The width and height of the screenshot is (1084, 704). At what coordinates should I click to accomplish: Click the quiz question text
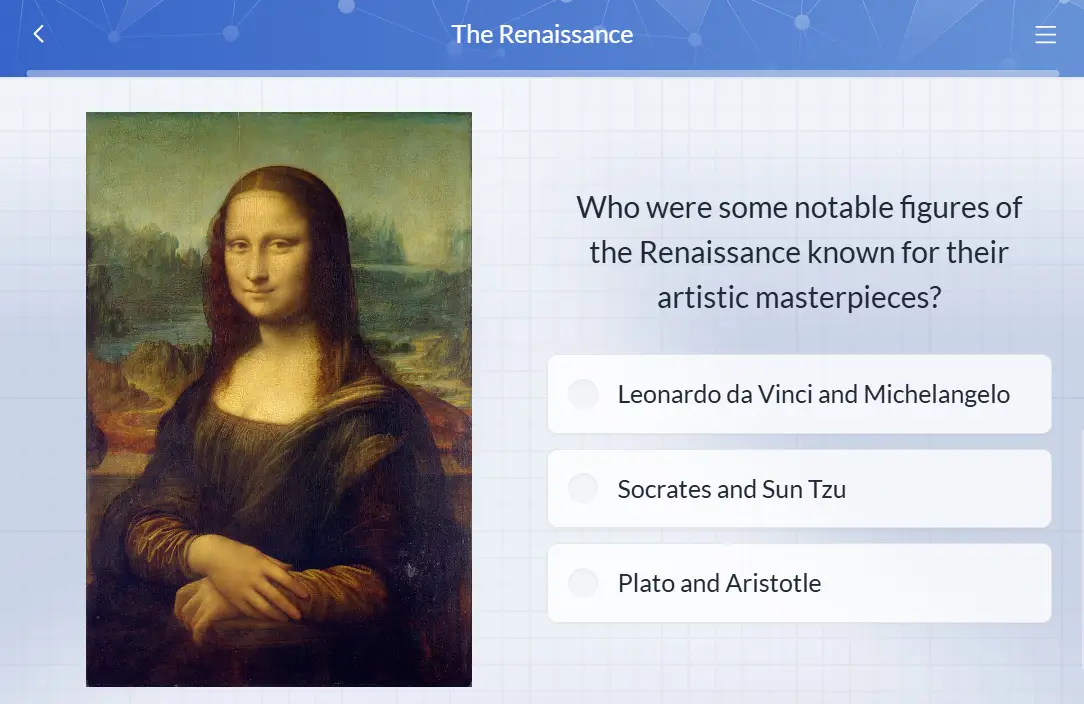pos(799,252)
